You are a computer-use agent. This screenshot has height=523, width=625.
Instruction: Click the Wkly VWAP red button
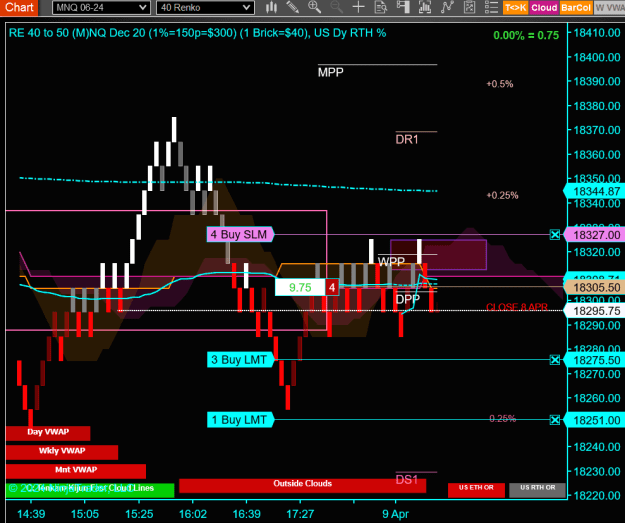[62, 452]
